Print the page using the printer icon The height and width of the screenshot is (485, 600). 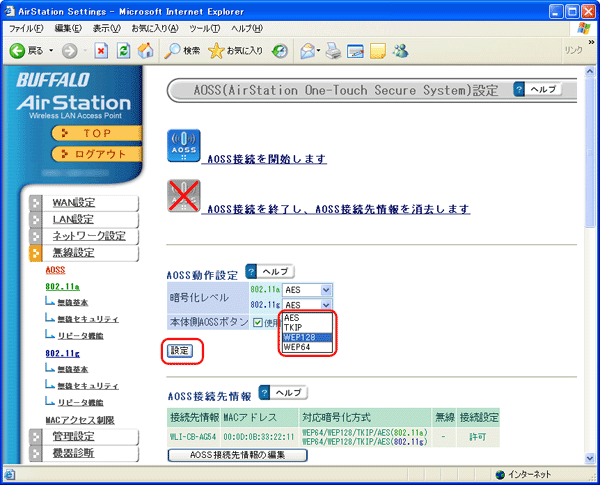tap(333, 51)
